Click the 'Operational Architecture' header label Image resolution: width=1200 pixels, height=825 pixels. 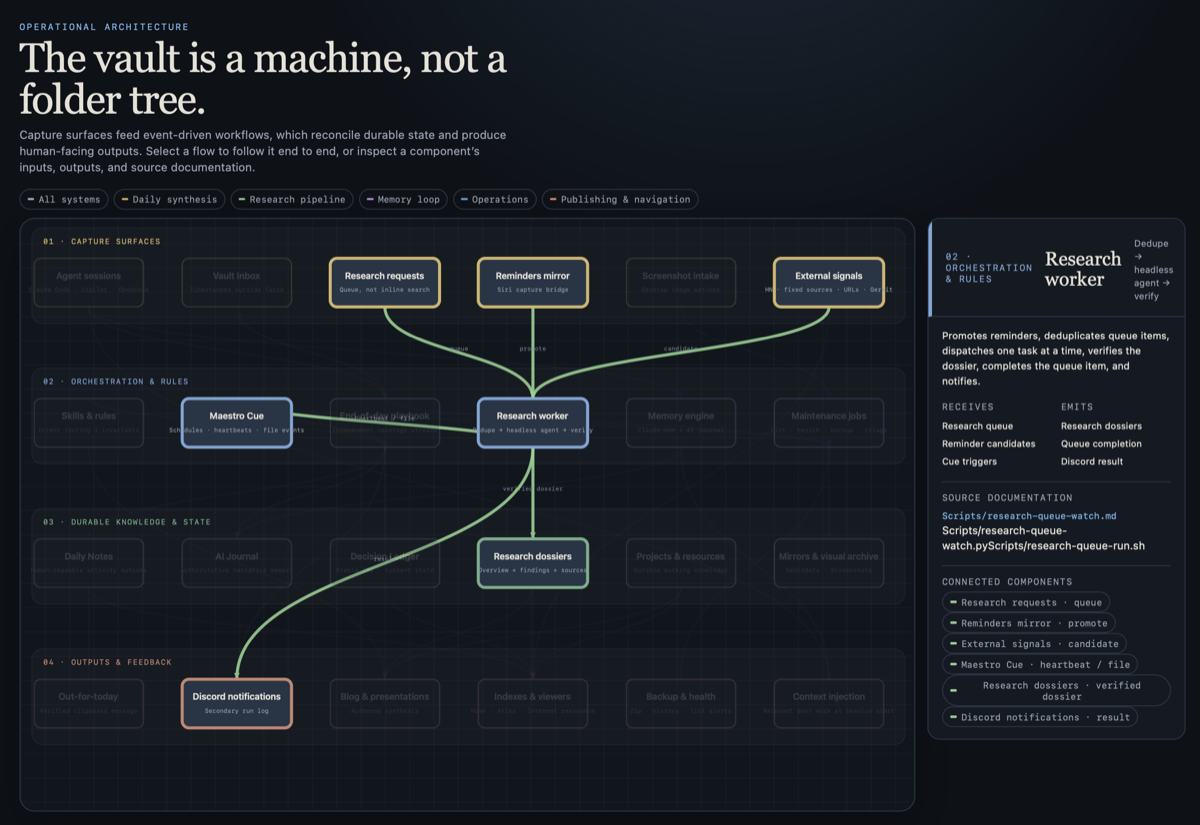[x=104, y=27]
